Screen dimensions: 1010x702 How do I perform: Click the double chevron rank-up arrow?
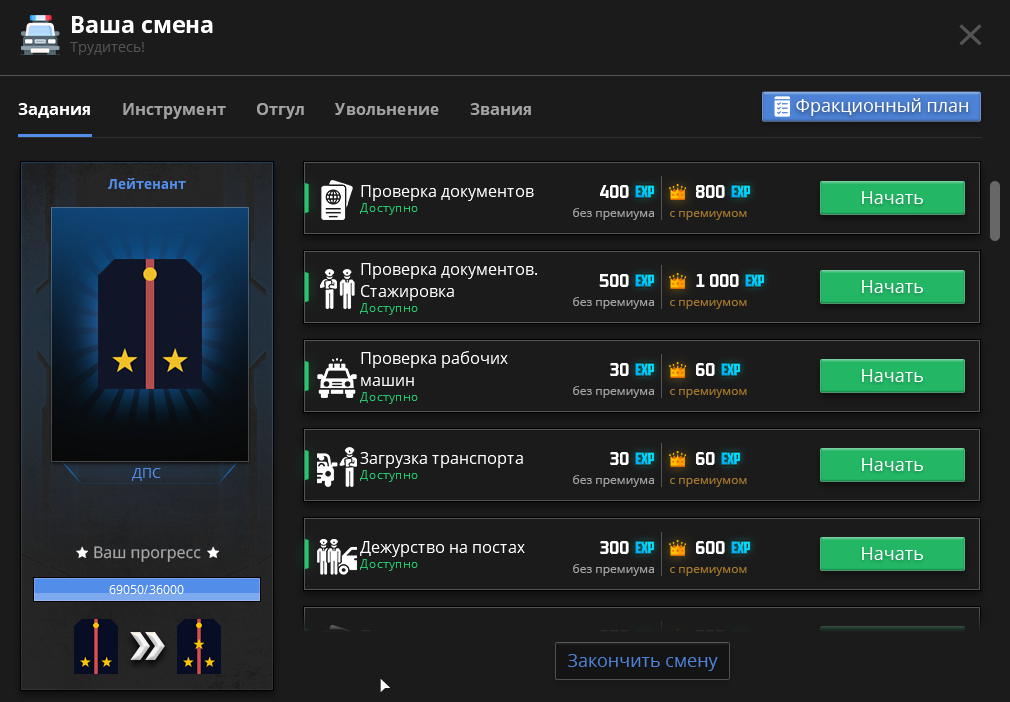click(147, 647)
